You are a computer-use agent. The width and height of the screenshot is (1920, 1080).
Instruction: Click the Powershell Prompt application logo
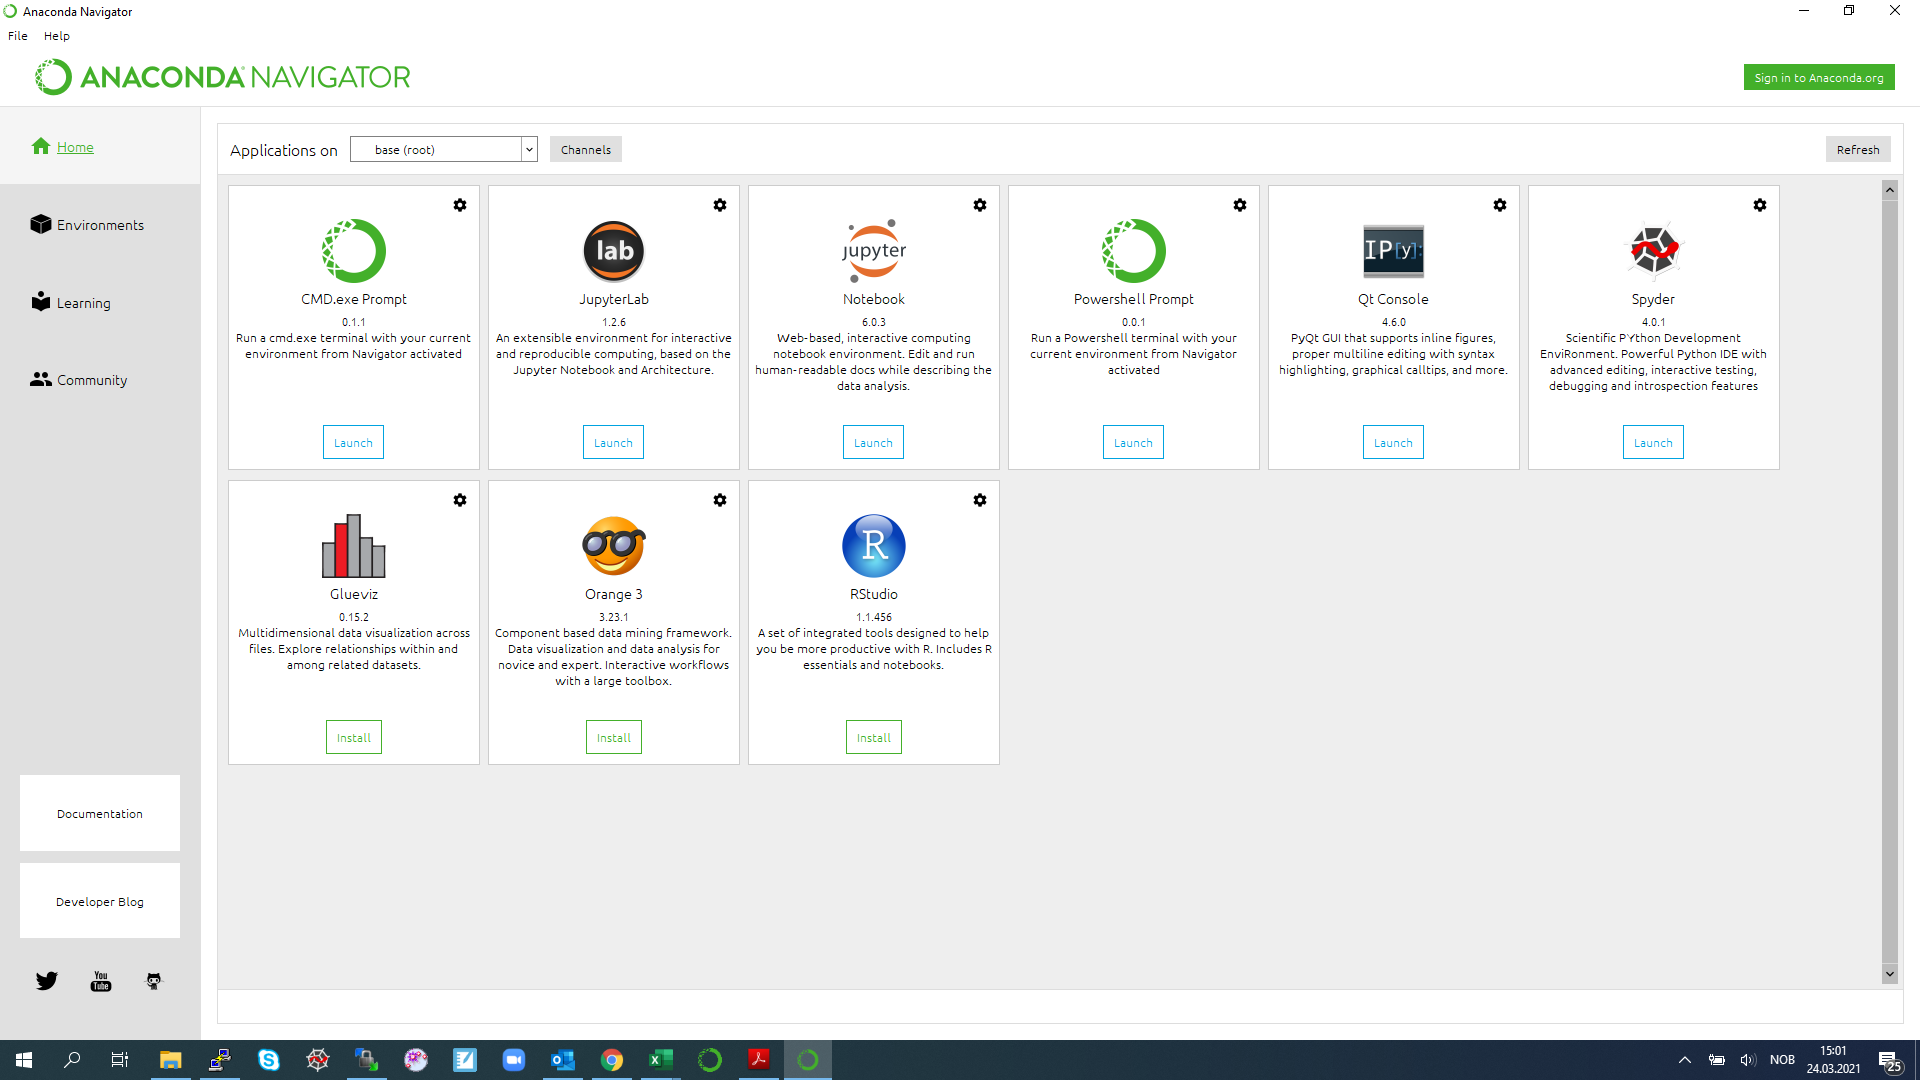pos(1134,251)
